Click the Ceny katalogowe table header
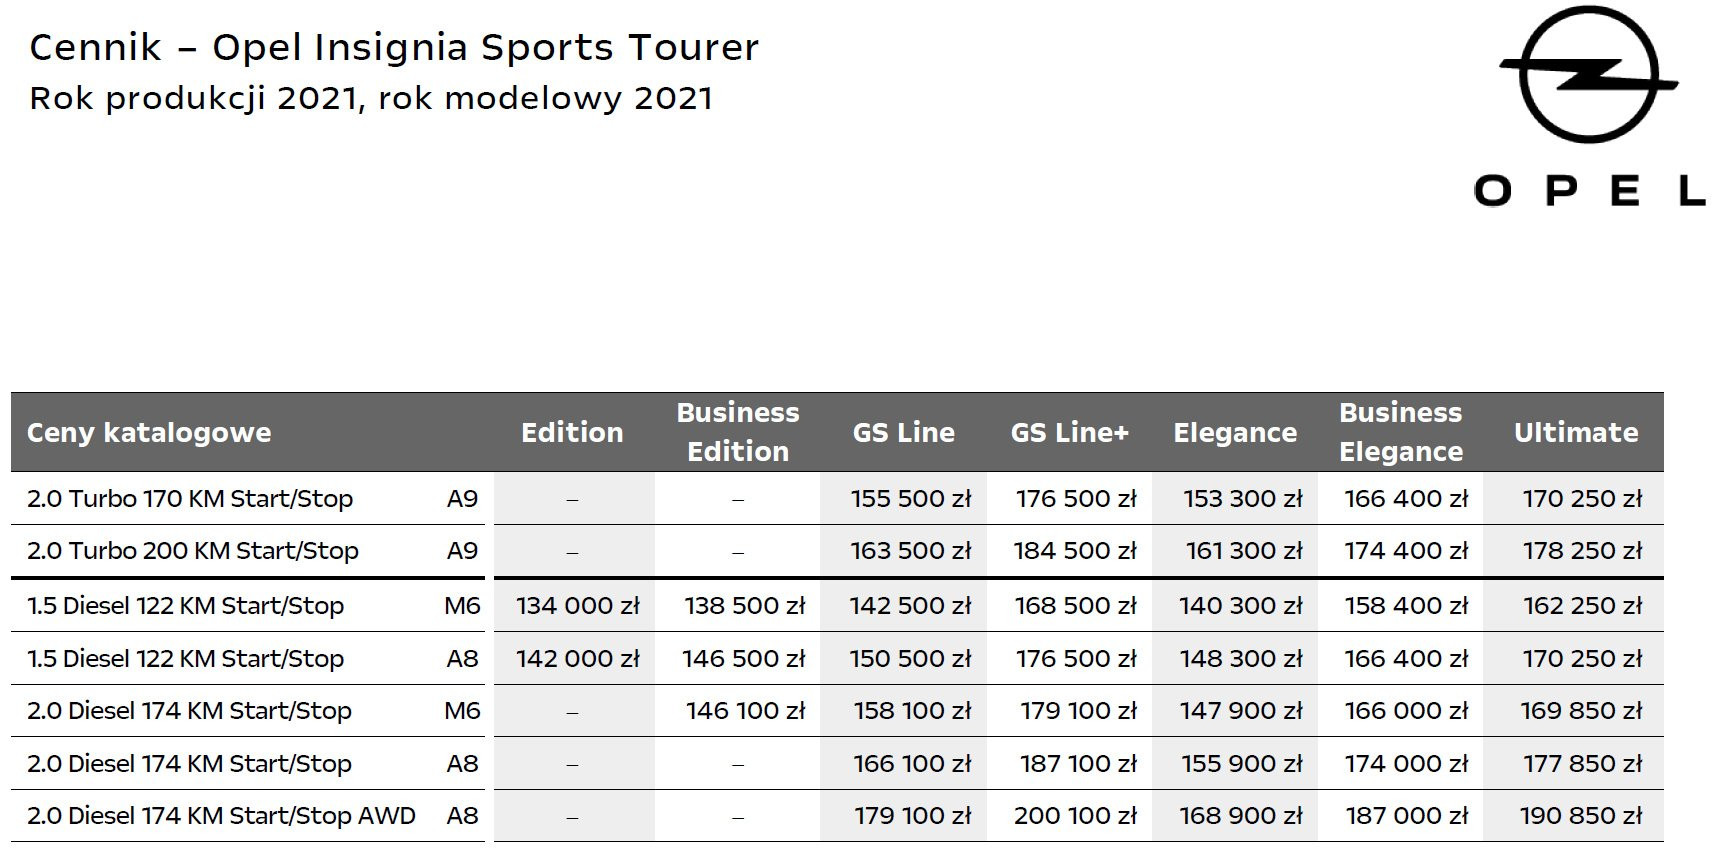This screenshot has height=850, width=1727. [149, 432]
